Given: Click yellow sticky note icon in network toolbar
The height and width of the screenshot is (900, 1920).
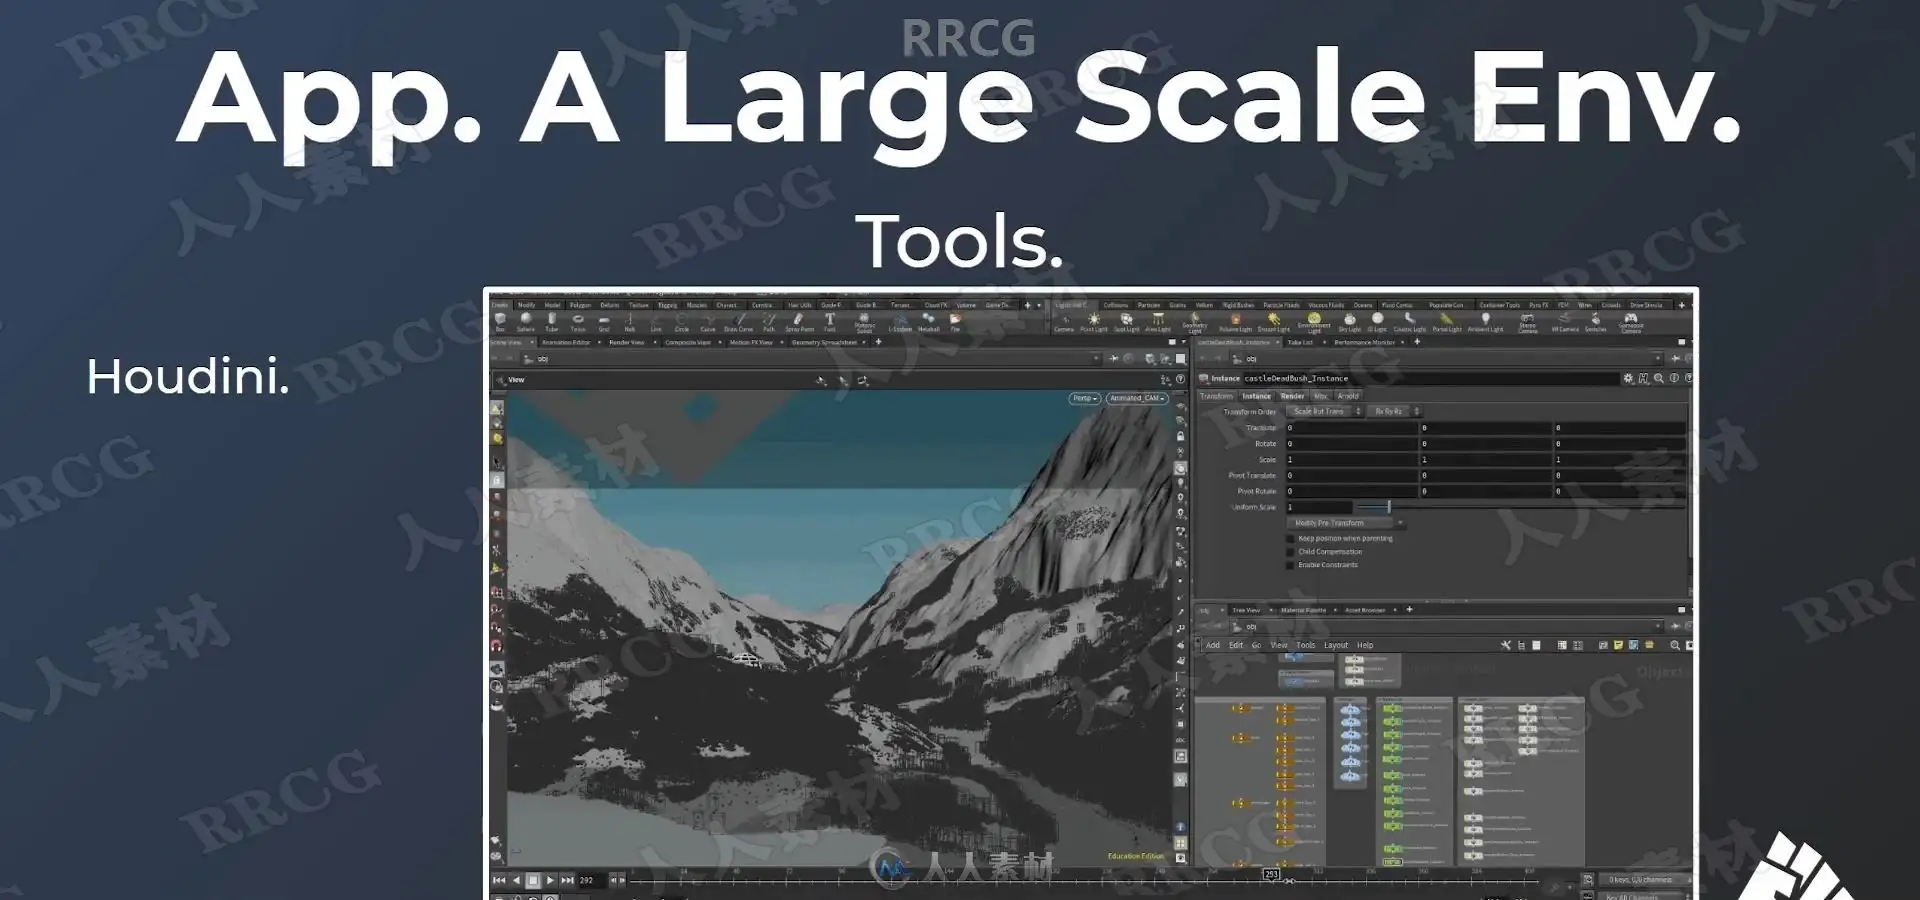Looking at the screenshot, I should tap(1618, 645).
